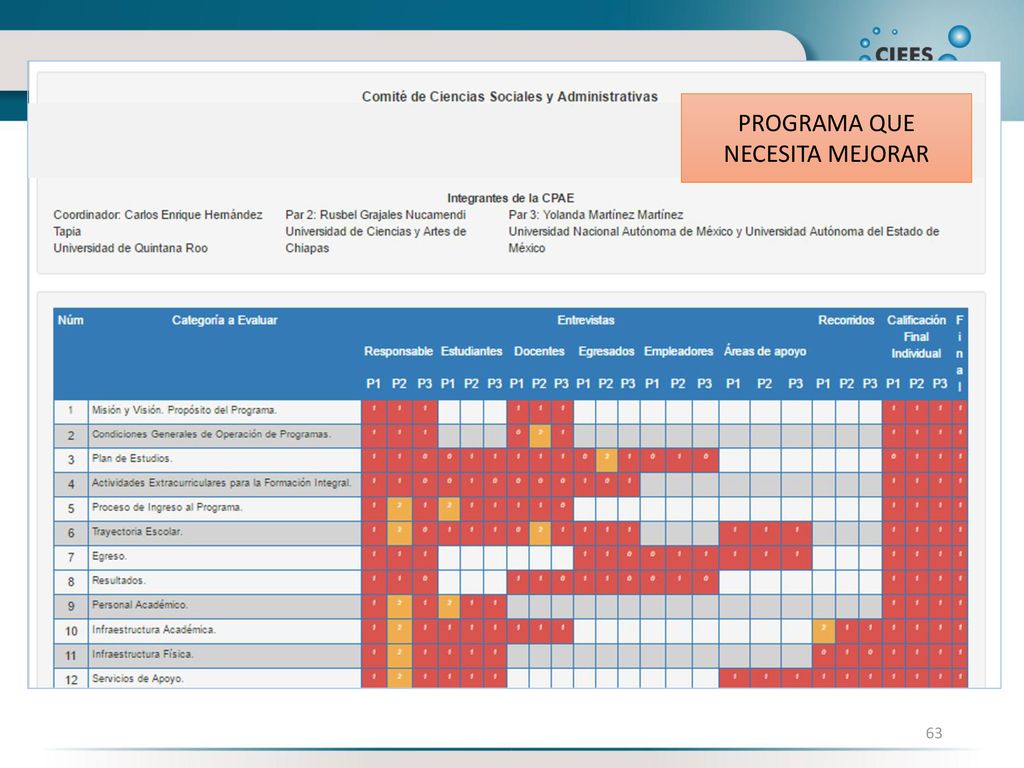The height and width of the screenshot is (768, 1024).
Task: Select 'Par 3: Yolanda Martínez Martínez'
Action: [x=596, y=215]
